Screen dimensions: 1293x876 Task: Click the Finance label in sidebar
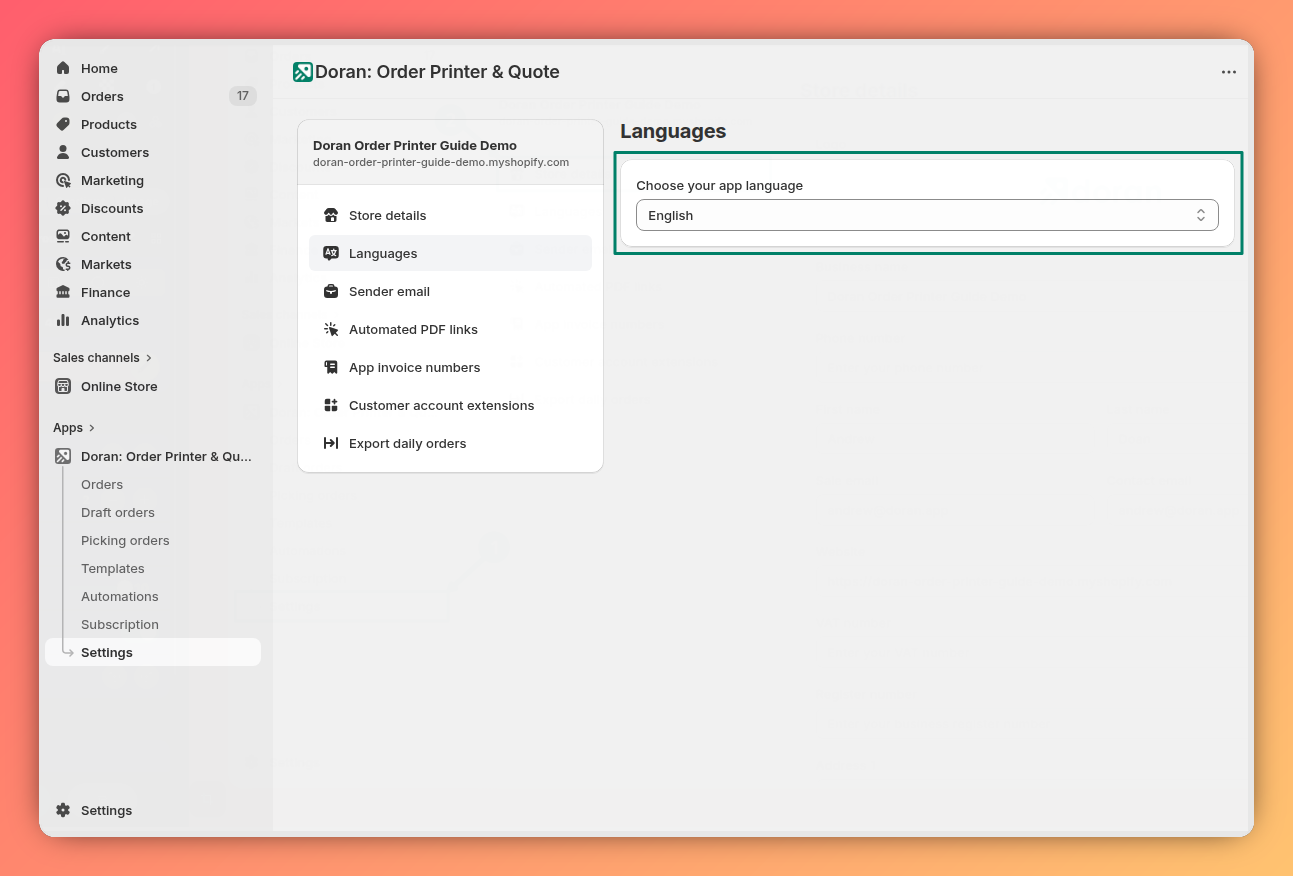pyautogui.click(x=106, y=292)
